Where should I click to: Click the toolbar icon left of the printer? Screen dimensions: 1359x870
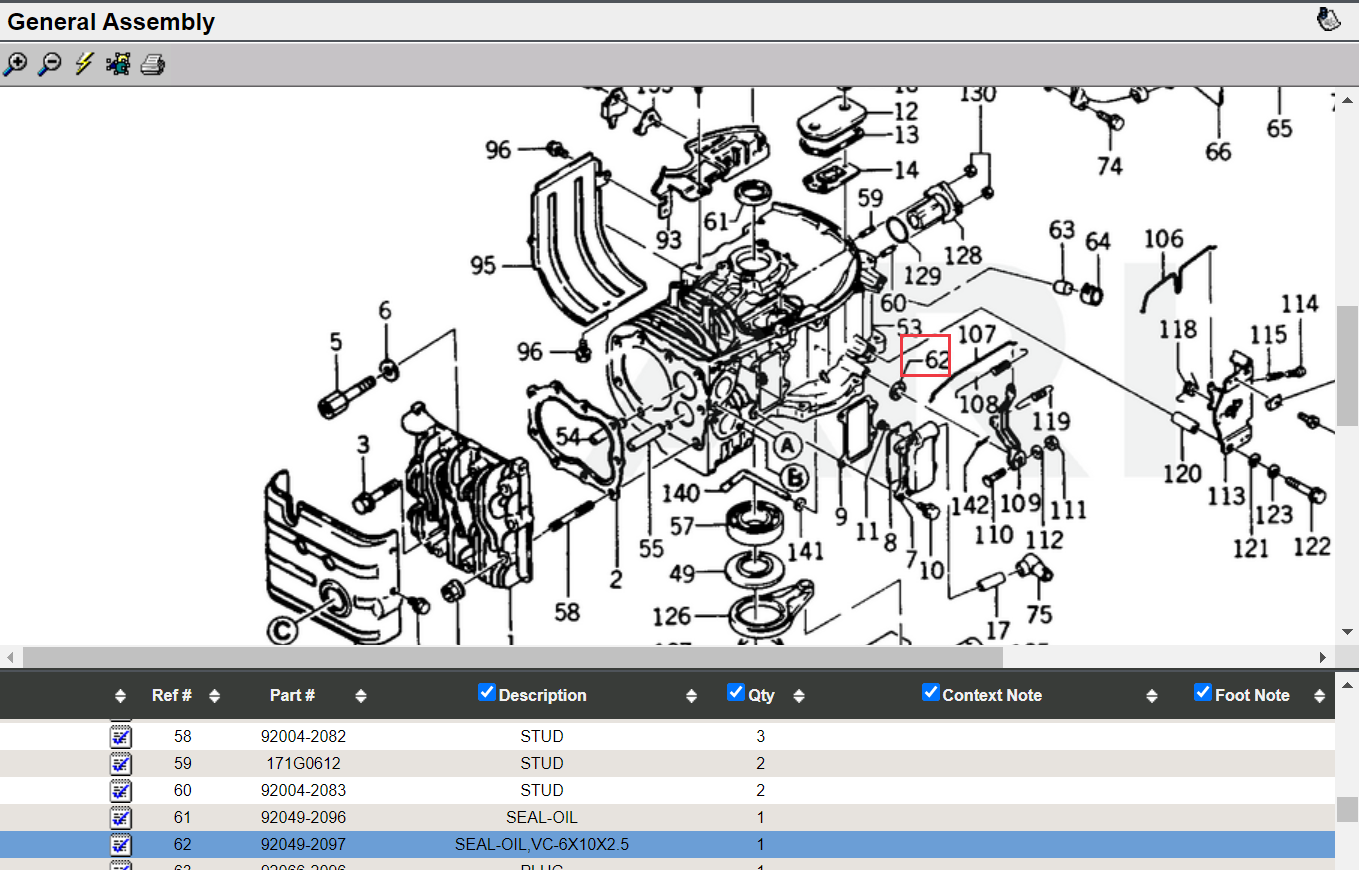pyautogui.click(x=118, y=65)
